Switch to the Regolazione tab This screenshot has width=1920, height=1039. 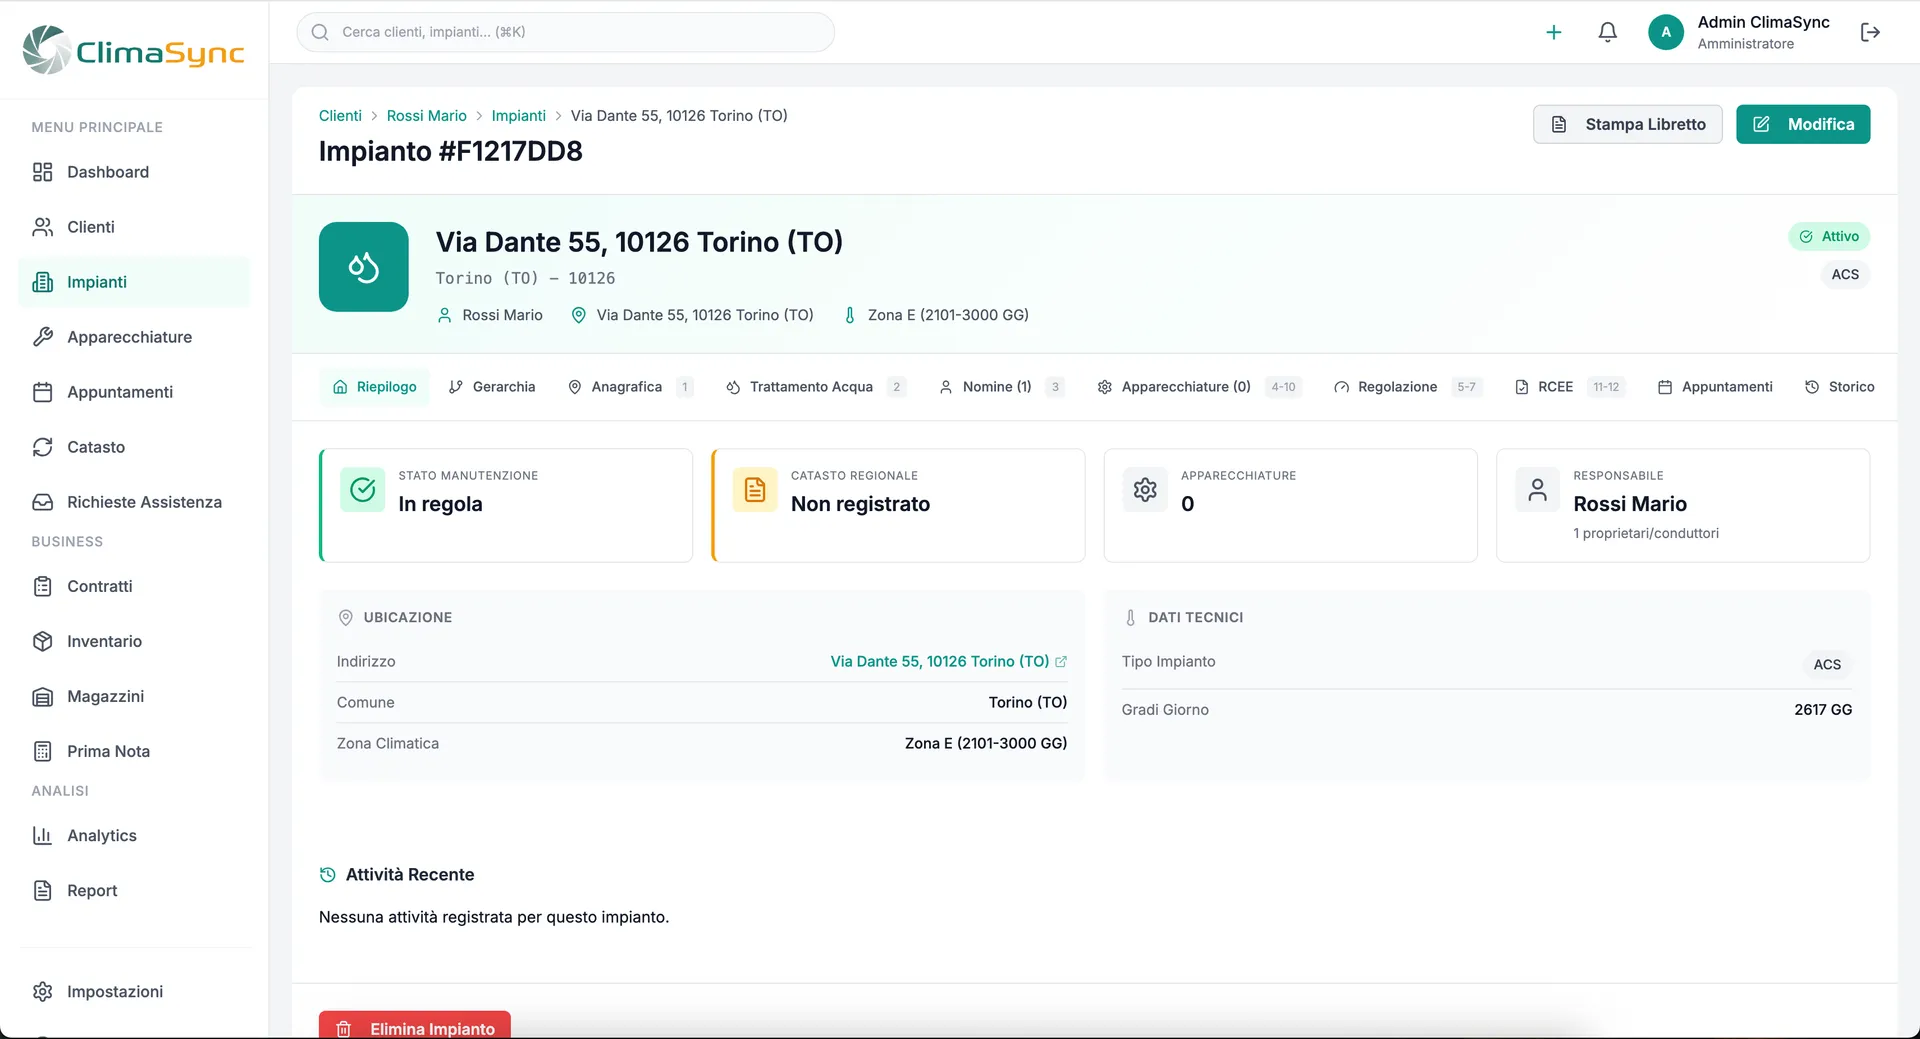(x=1407, y=387)
